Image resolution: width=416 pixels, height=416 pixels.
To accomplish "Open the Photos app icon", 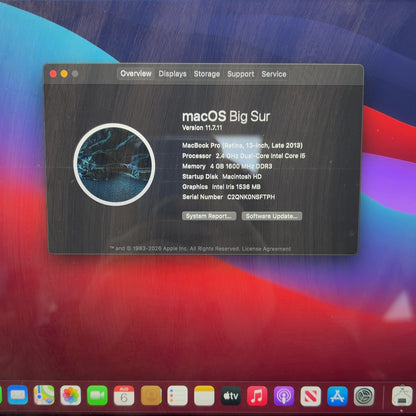I will tap(71, 395).
